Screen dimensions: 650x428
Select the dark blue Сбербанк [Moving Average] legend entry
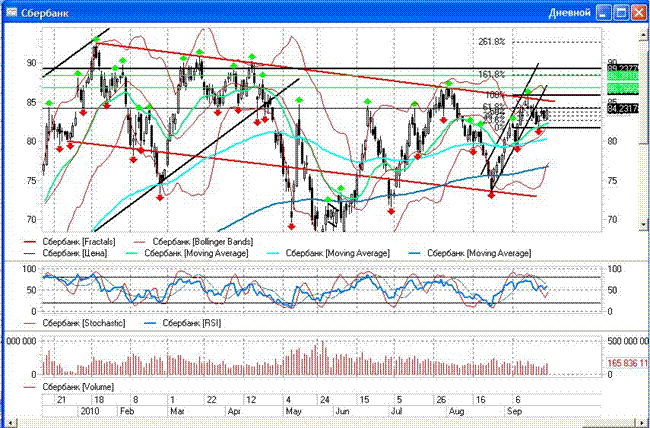pos(471,253)
